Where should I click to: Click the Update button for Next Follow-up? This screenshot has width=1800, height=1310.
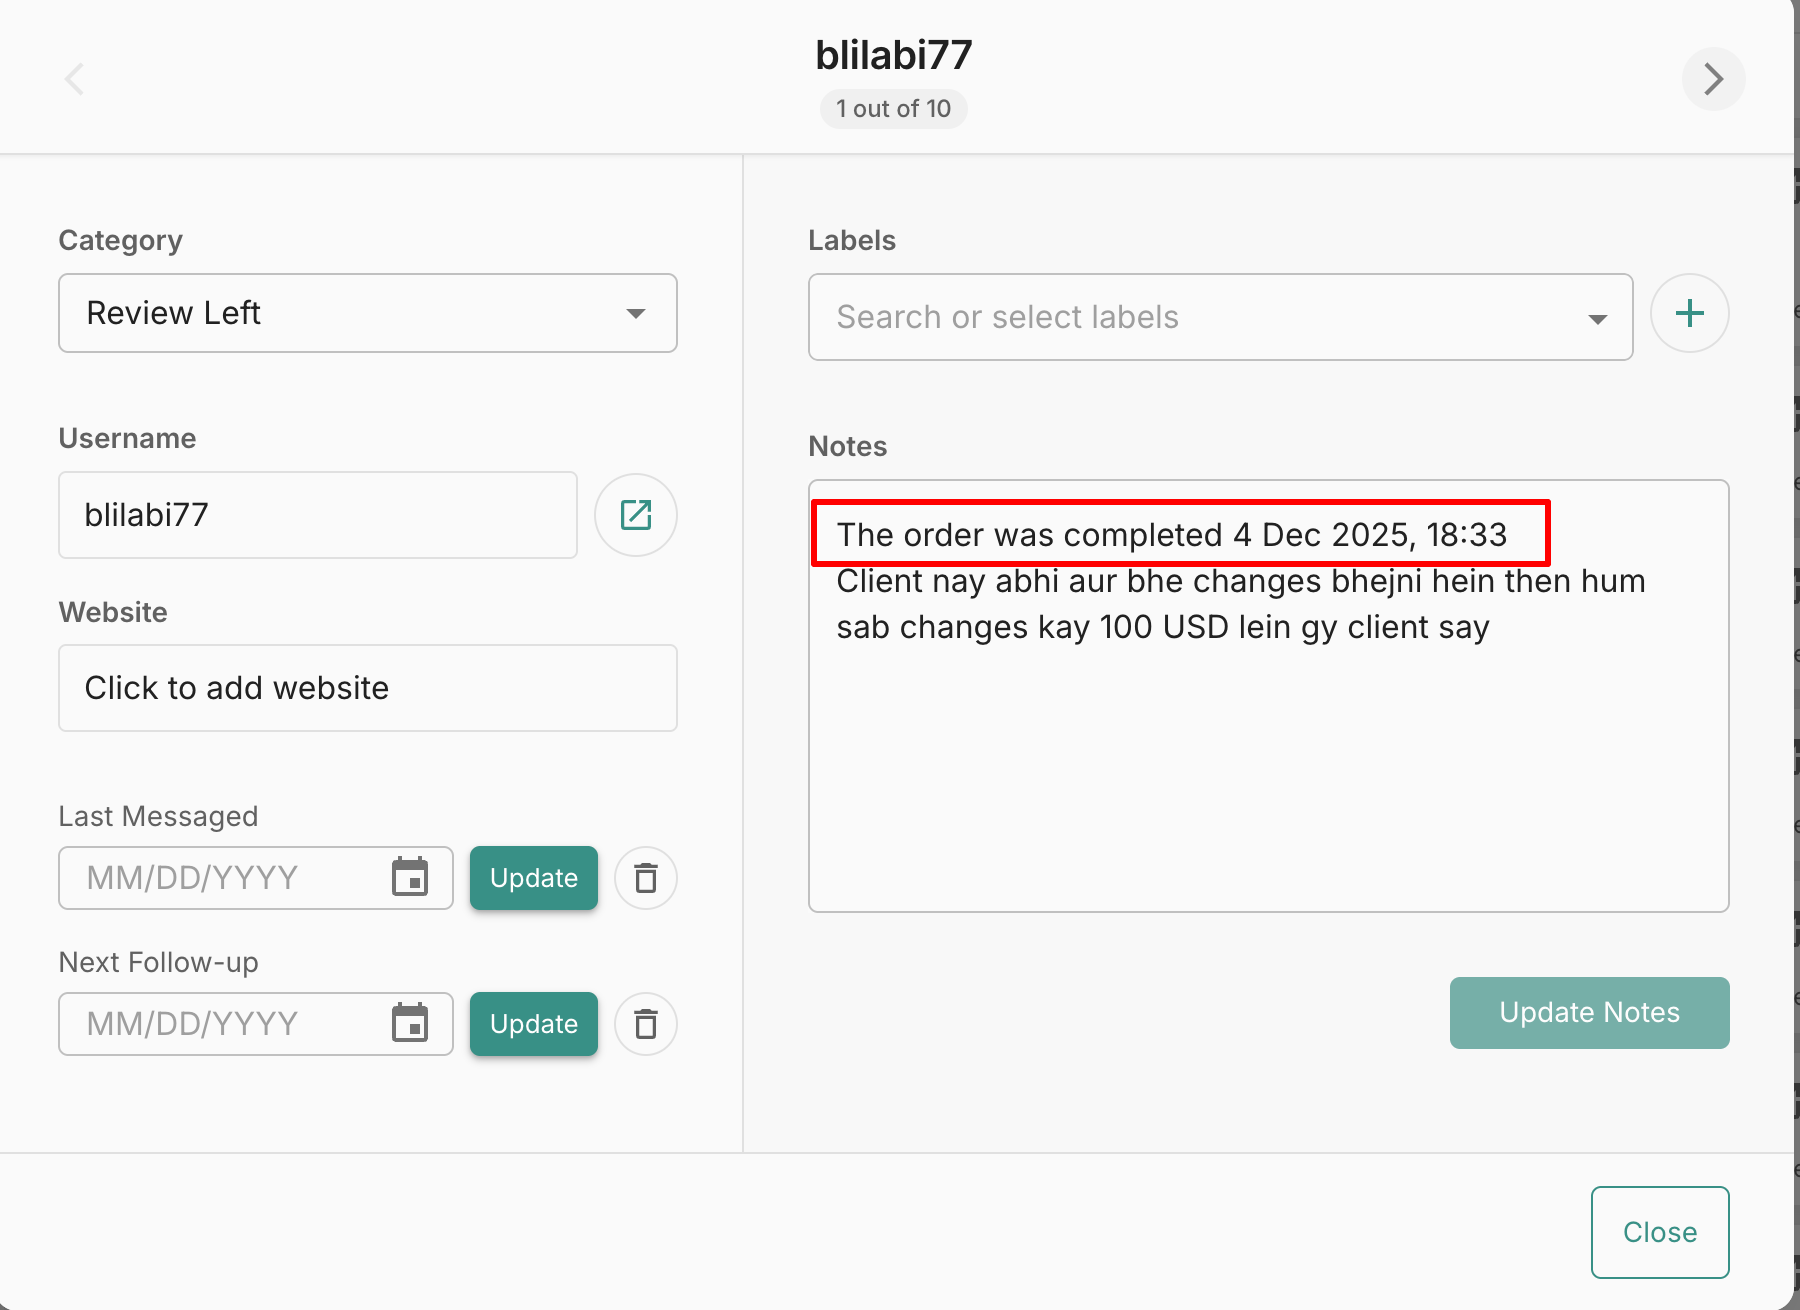click(534, 1024)
